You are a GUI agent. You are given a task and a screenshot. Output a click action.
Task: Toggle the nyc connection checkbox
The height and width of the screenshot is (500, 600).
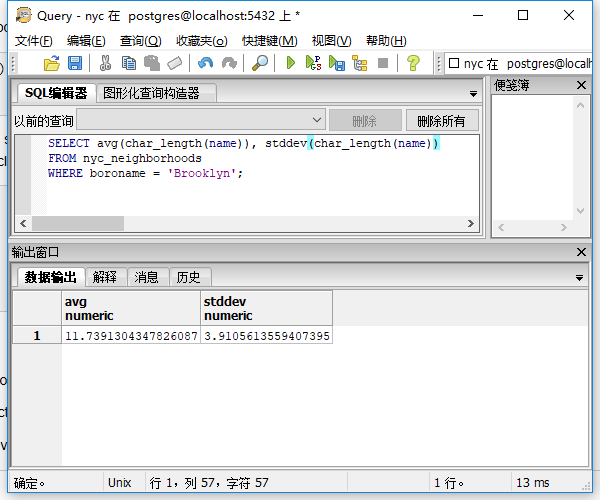(454, 63)
